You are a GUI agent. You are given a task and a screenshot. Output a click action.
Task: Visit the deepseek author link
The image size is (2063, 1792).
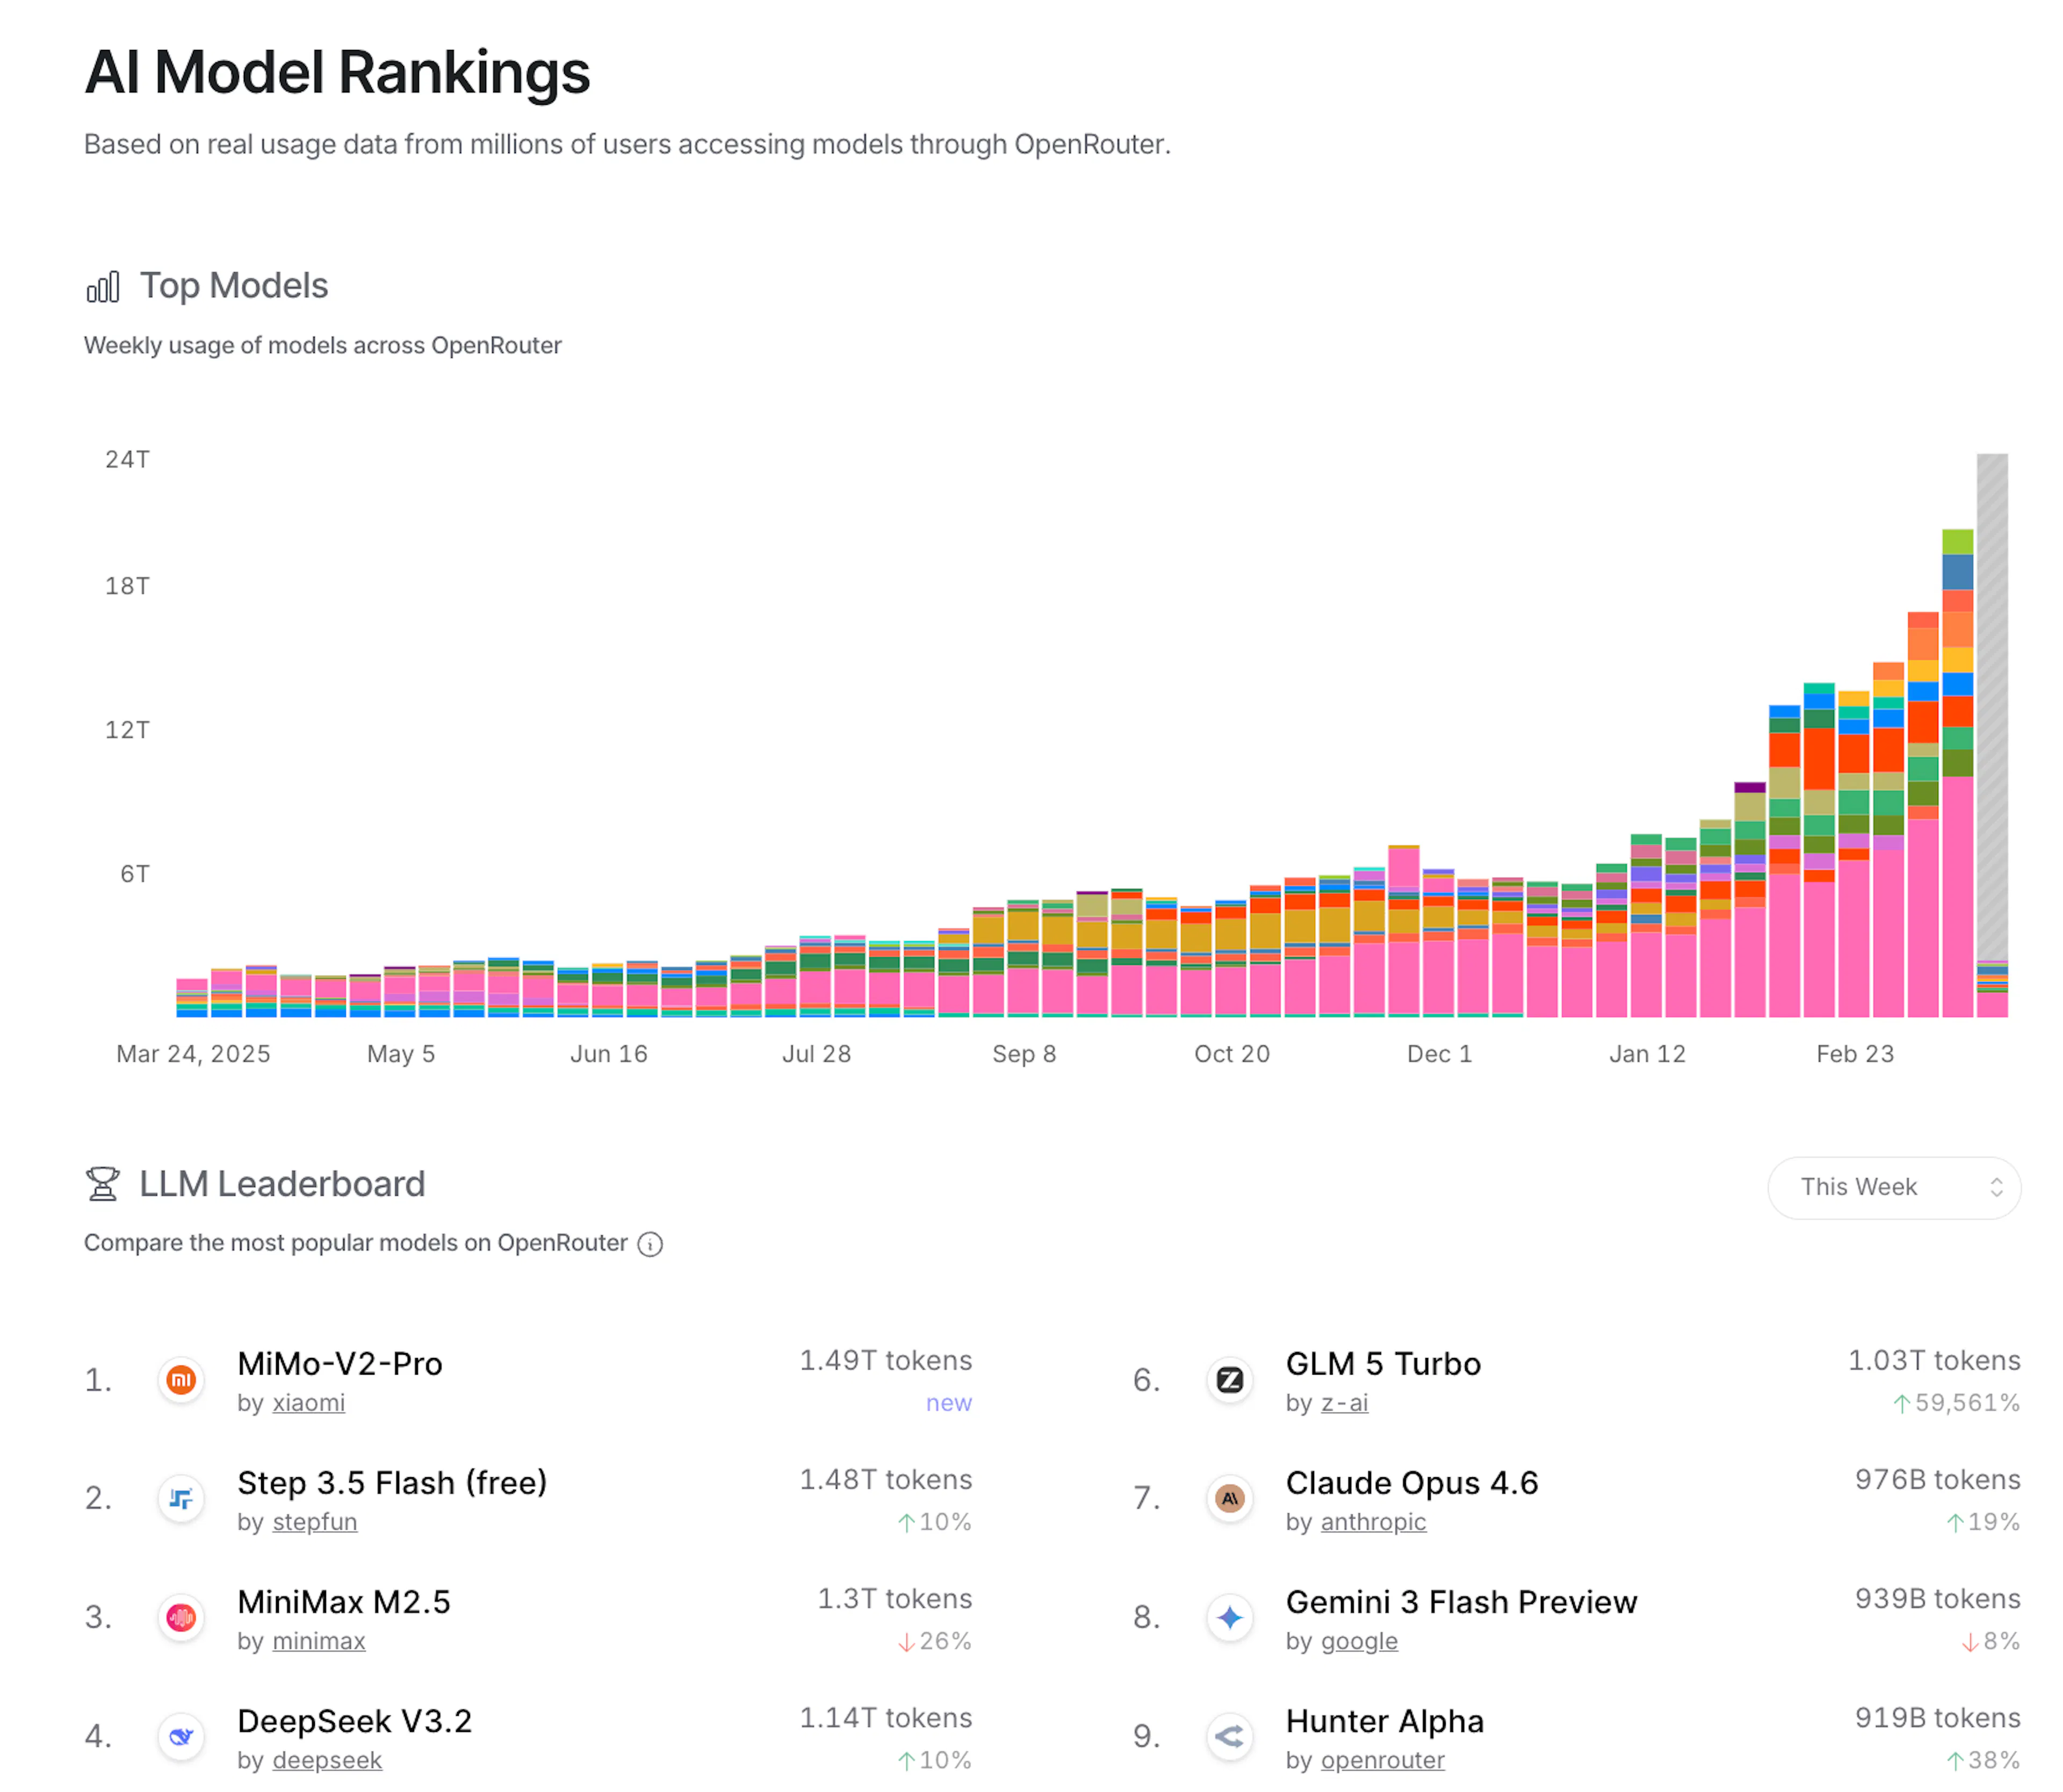(327, 1760)
